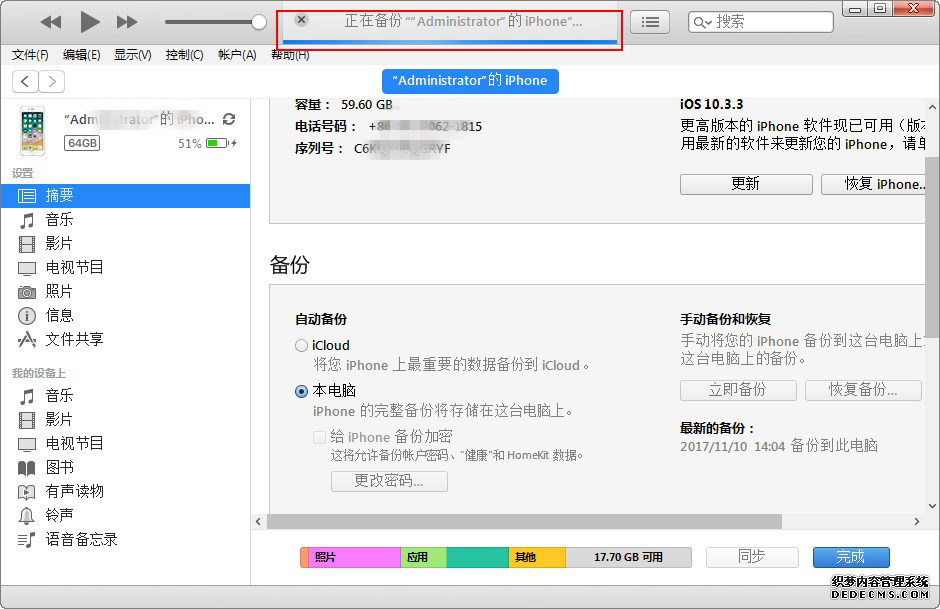This screenshot has height=609, width=940.
Task: Toggle 给 iPhone 备份加密 checkbox
Action: 320,437
